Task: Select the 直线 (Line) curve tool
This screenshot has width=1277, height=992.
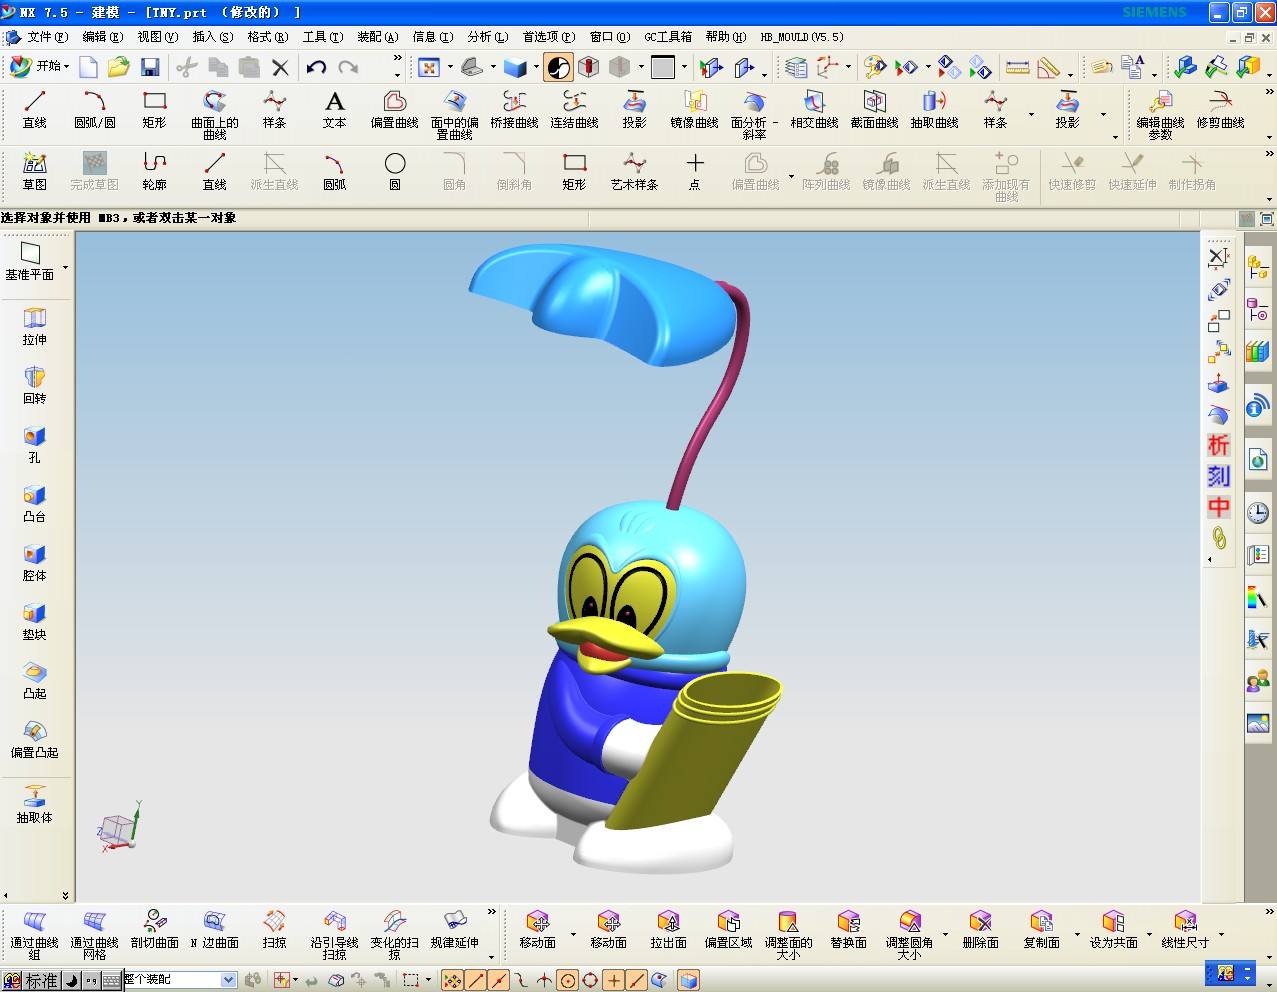Action: coord(34,109)
